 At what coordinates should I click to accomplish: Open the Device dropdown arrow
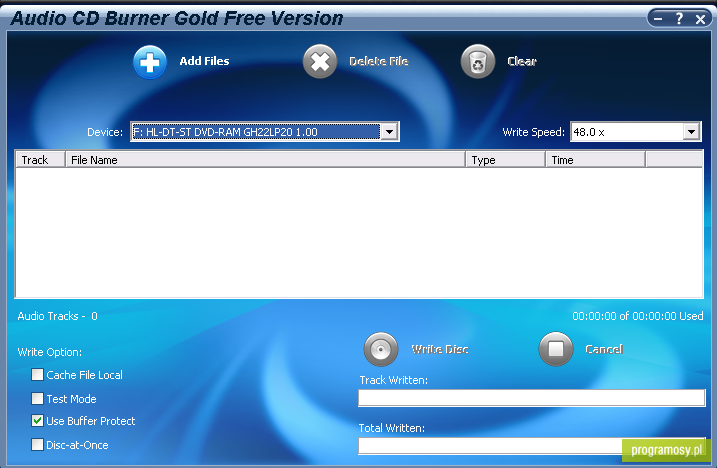pos(389,132)
